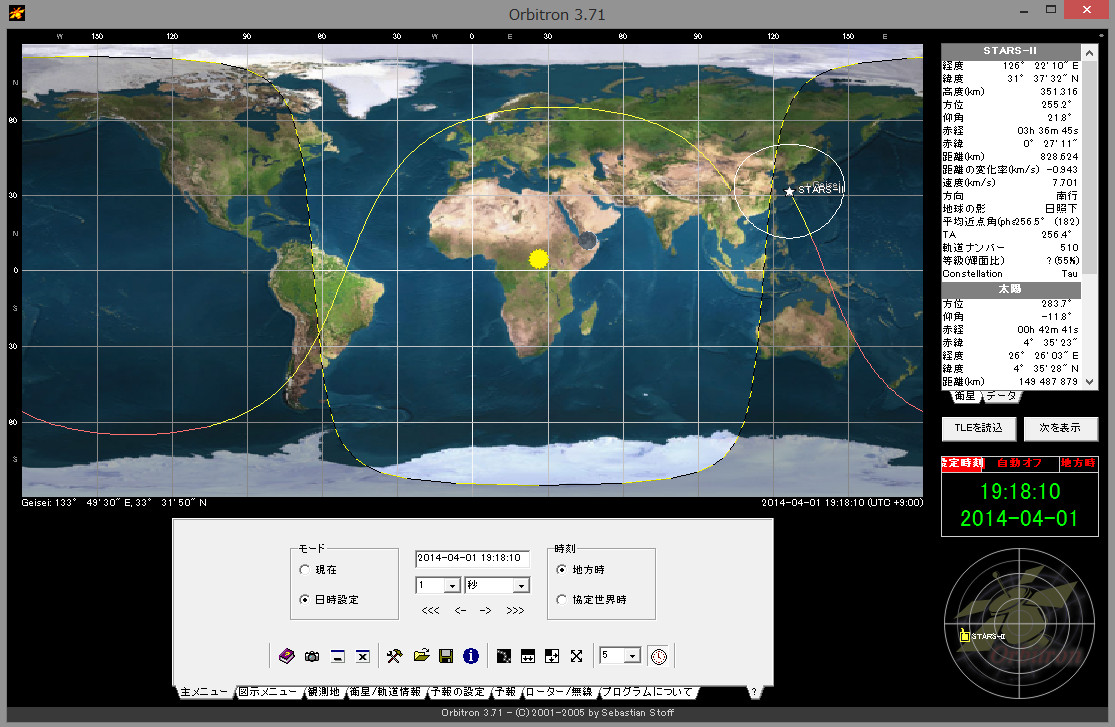The width and height of the screenshot is (1115, 727).
Task: Toggle full screen with the diagonal arrows icon
Action: (x=577, y=656)
